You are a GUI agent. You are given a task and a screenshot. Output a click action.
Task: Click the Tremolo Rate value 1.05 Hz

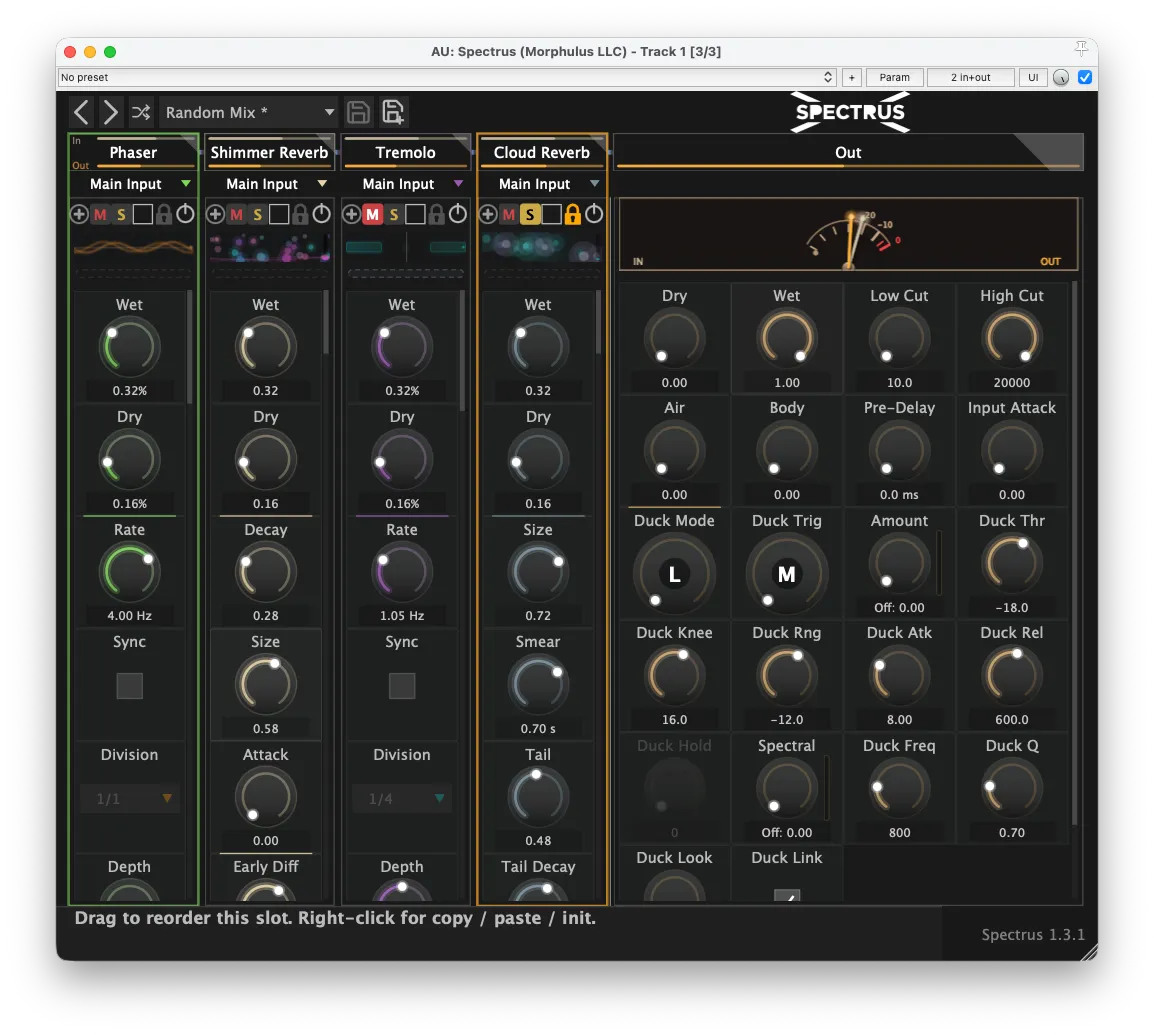click(402, 615)
